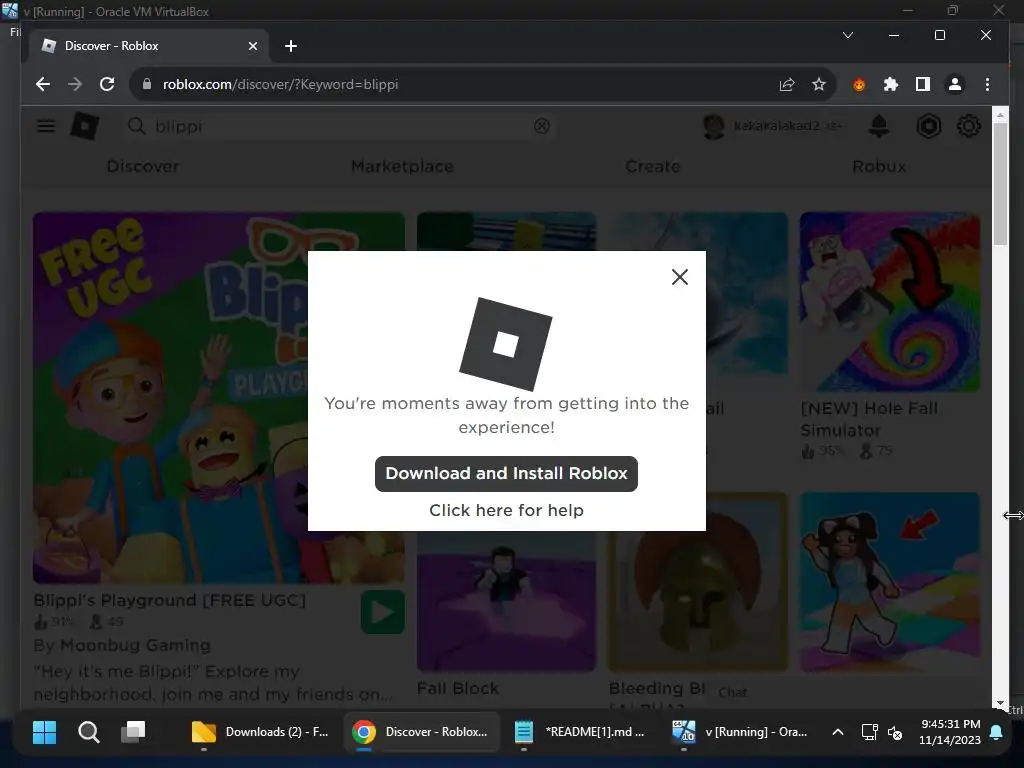Screen dimensions: 1024x768
Task: Select the Discover - Roblox tab
Action: (147, 46)
